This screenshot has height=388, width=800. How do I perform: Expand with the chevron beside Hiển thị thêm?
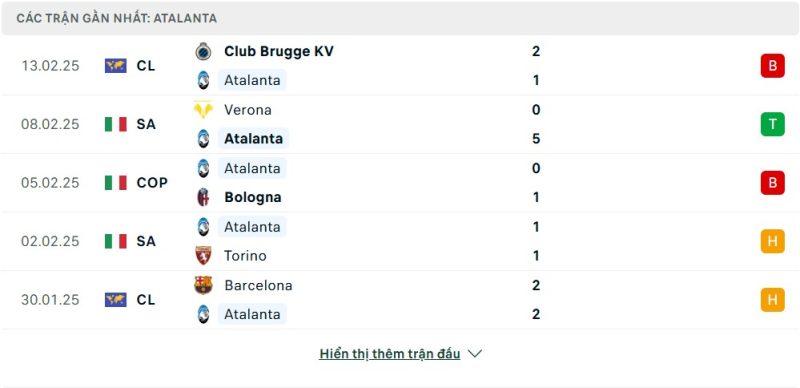pos(475,353)
